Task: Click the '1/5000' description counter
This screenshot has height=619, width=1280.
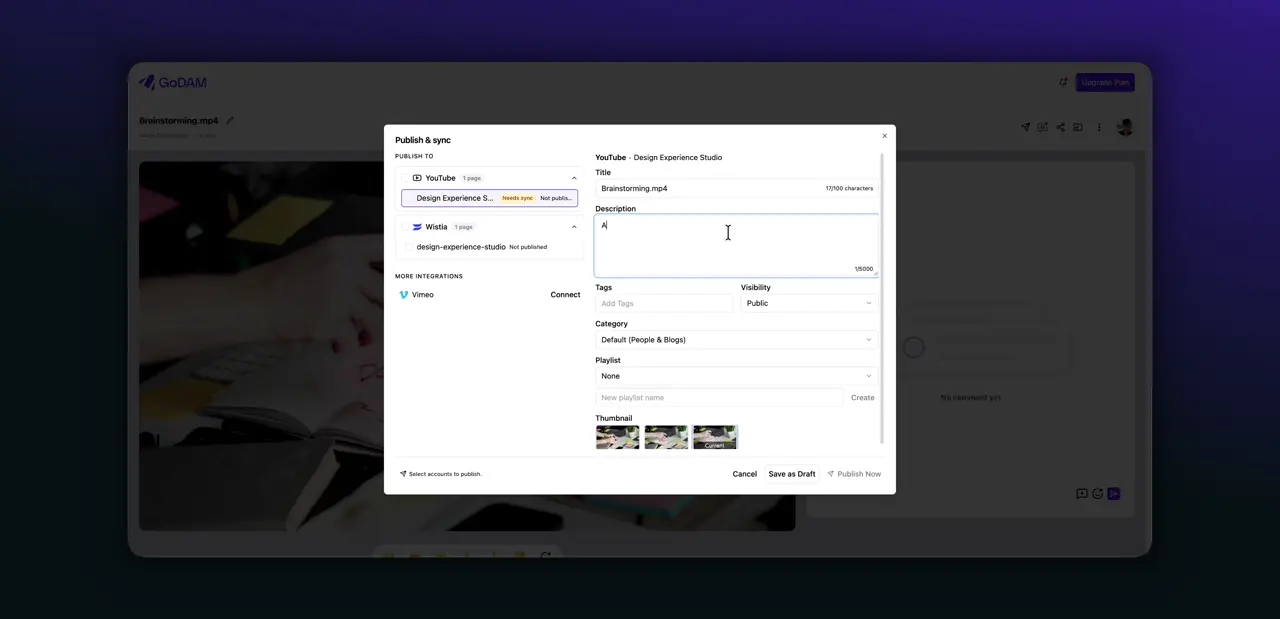Action: tap(863, 269)
